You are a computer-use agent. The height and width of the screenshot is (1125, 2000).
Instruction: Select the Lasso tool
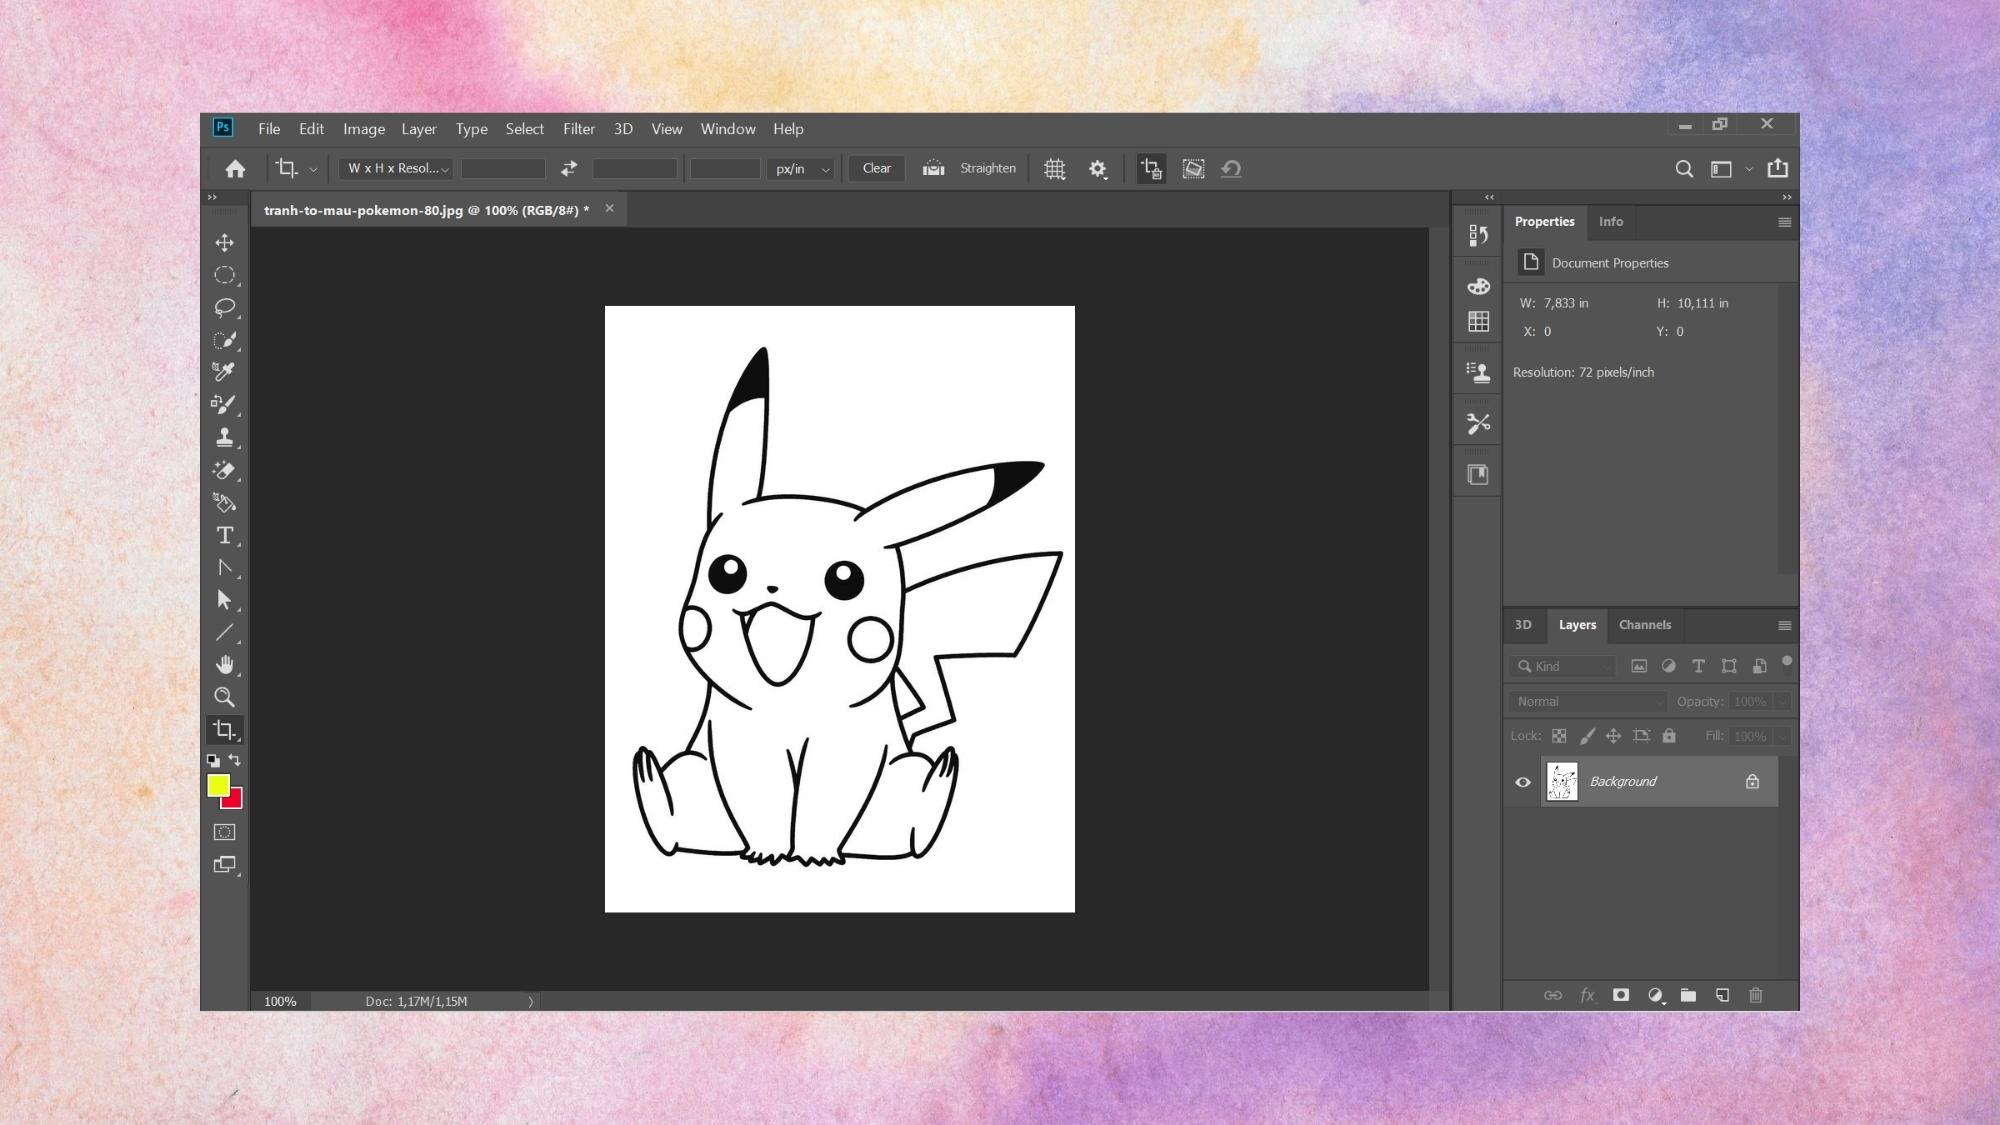point(224,307)
